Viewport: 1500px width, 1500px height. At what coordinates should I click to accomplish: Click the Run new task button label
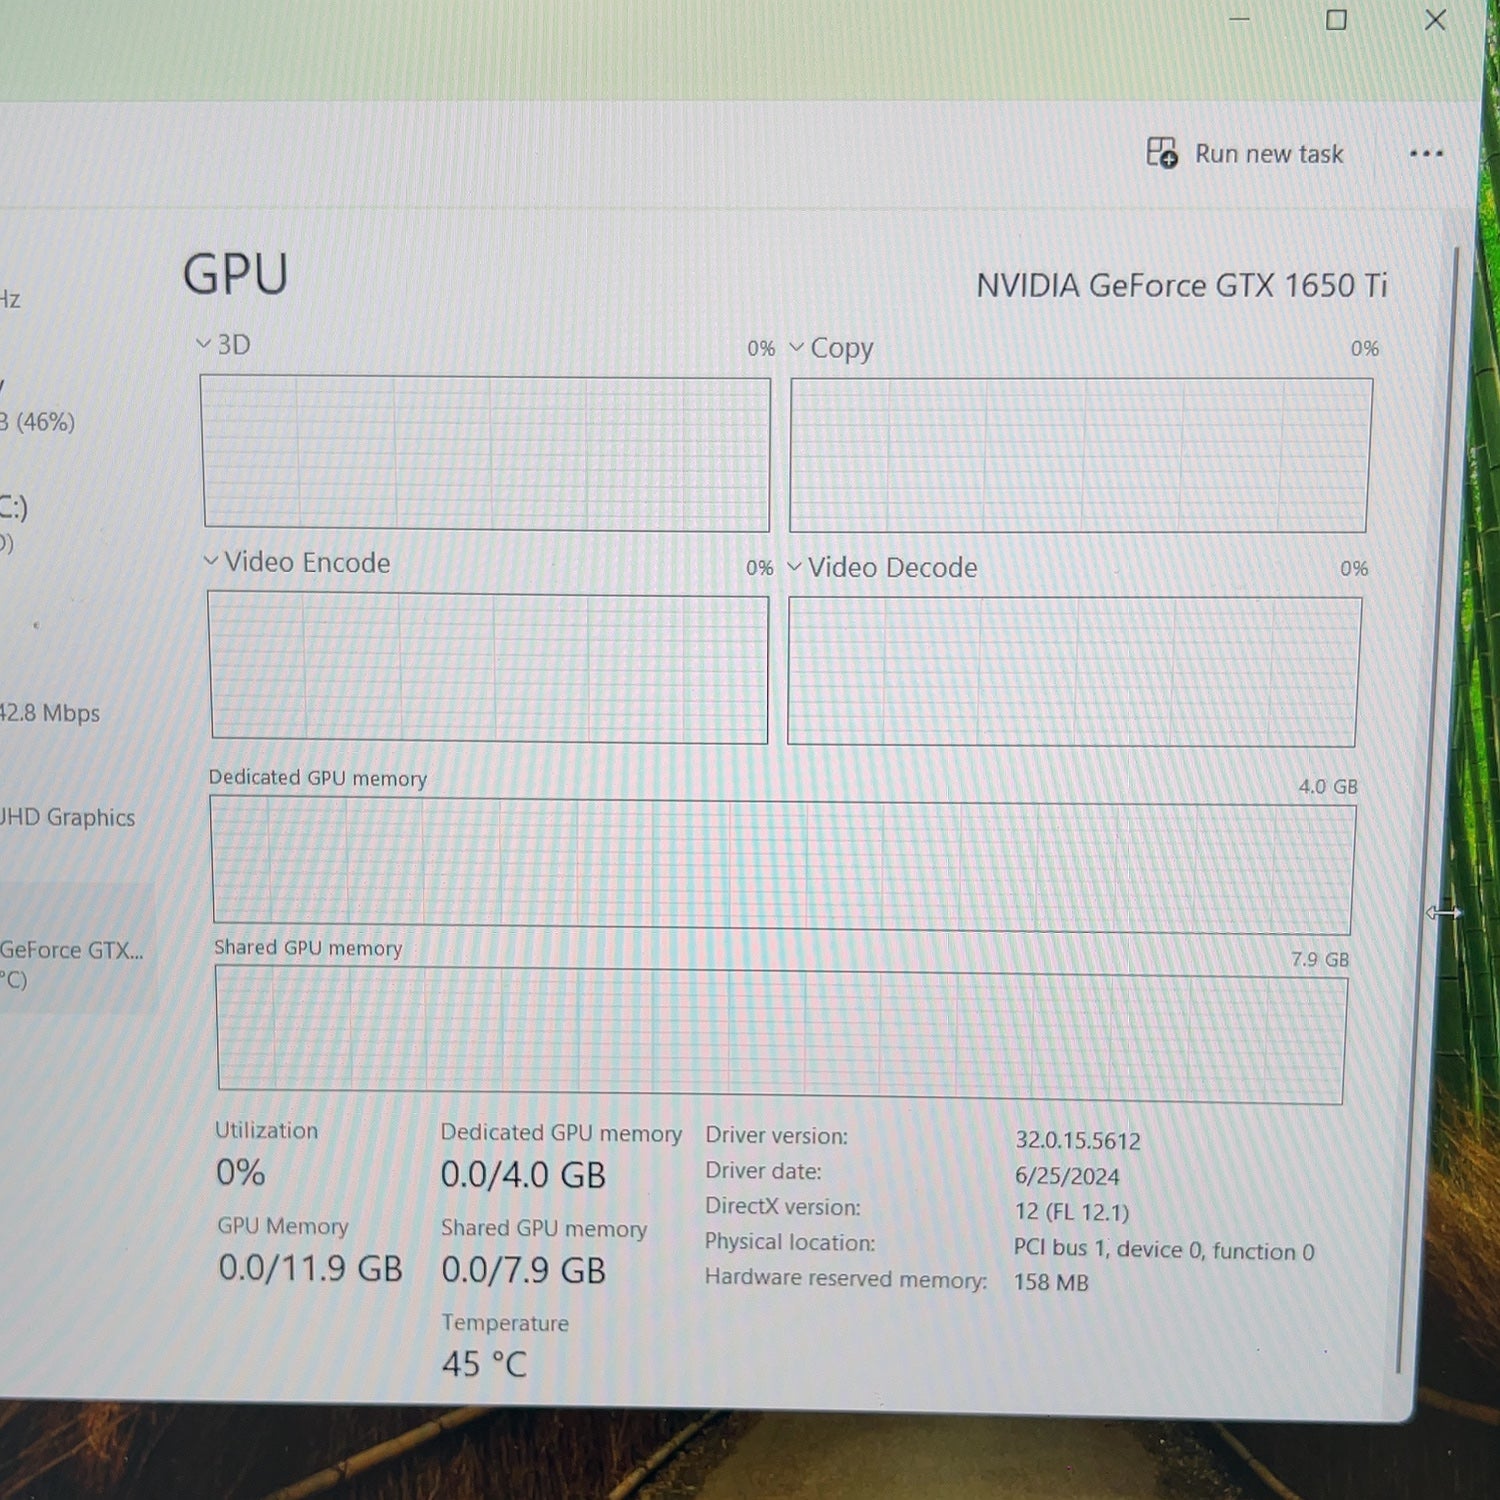click(x=1269, y=154)
